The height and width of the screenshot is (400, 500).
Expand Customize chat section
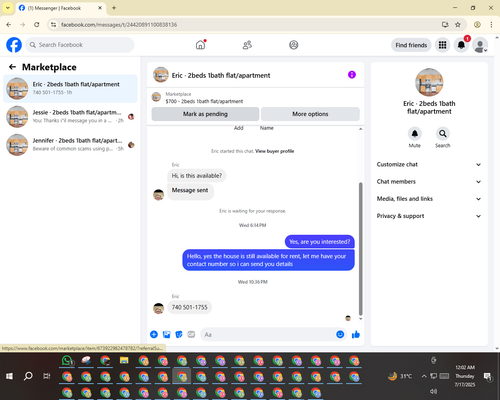pos(429,164)
